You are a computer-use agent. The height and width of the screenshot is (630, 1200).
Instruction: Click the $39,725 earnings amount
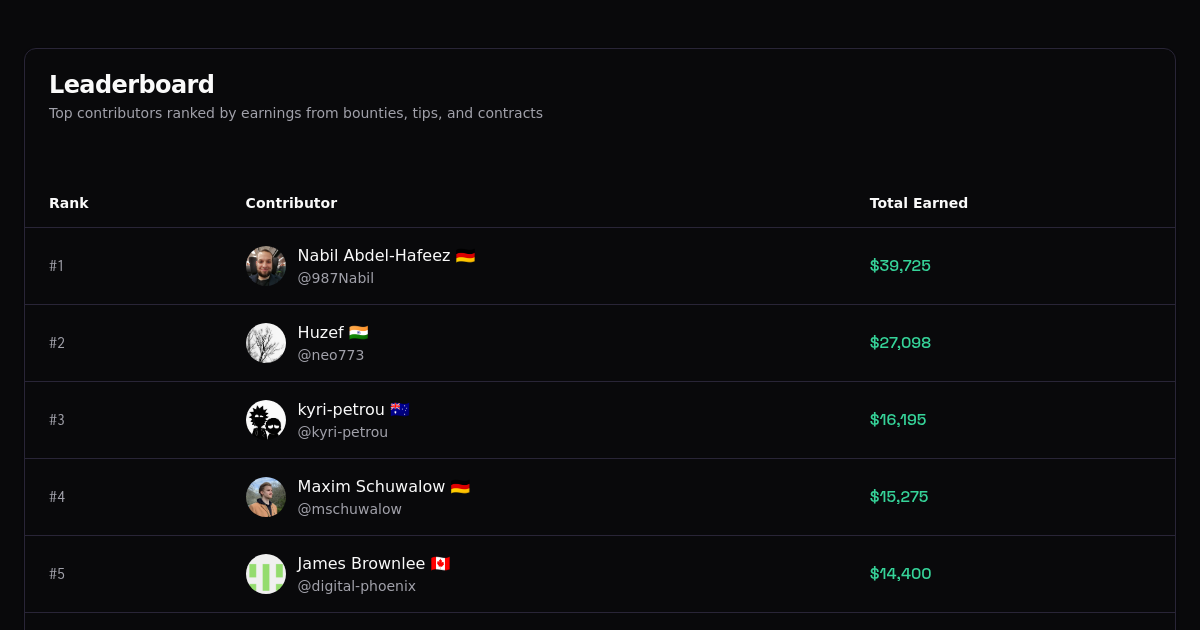900,266
